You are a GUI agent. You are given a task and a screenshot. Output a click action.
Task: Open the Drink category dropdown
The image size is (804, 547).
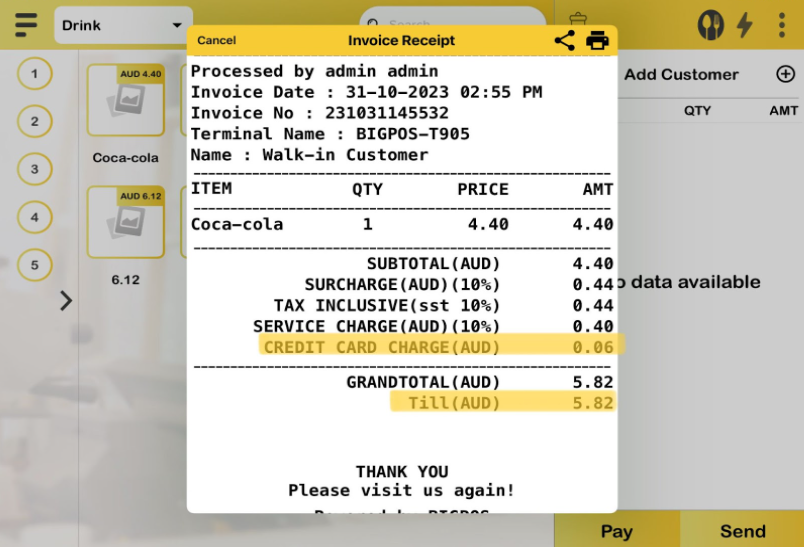pyautogui.click(x=123, y=25)
